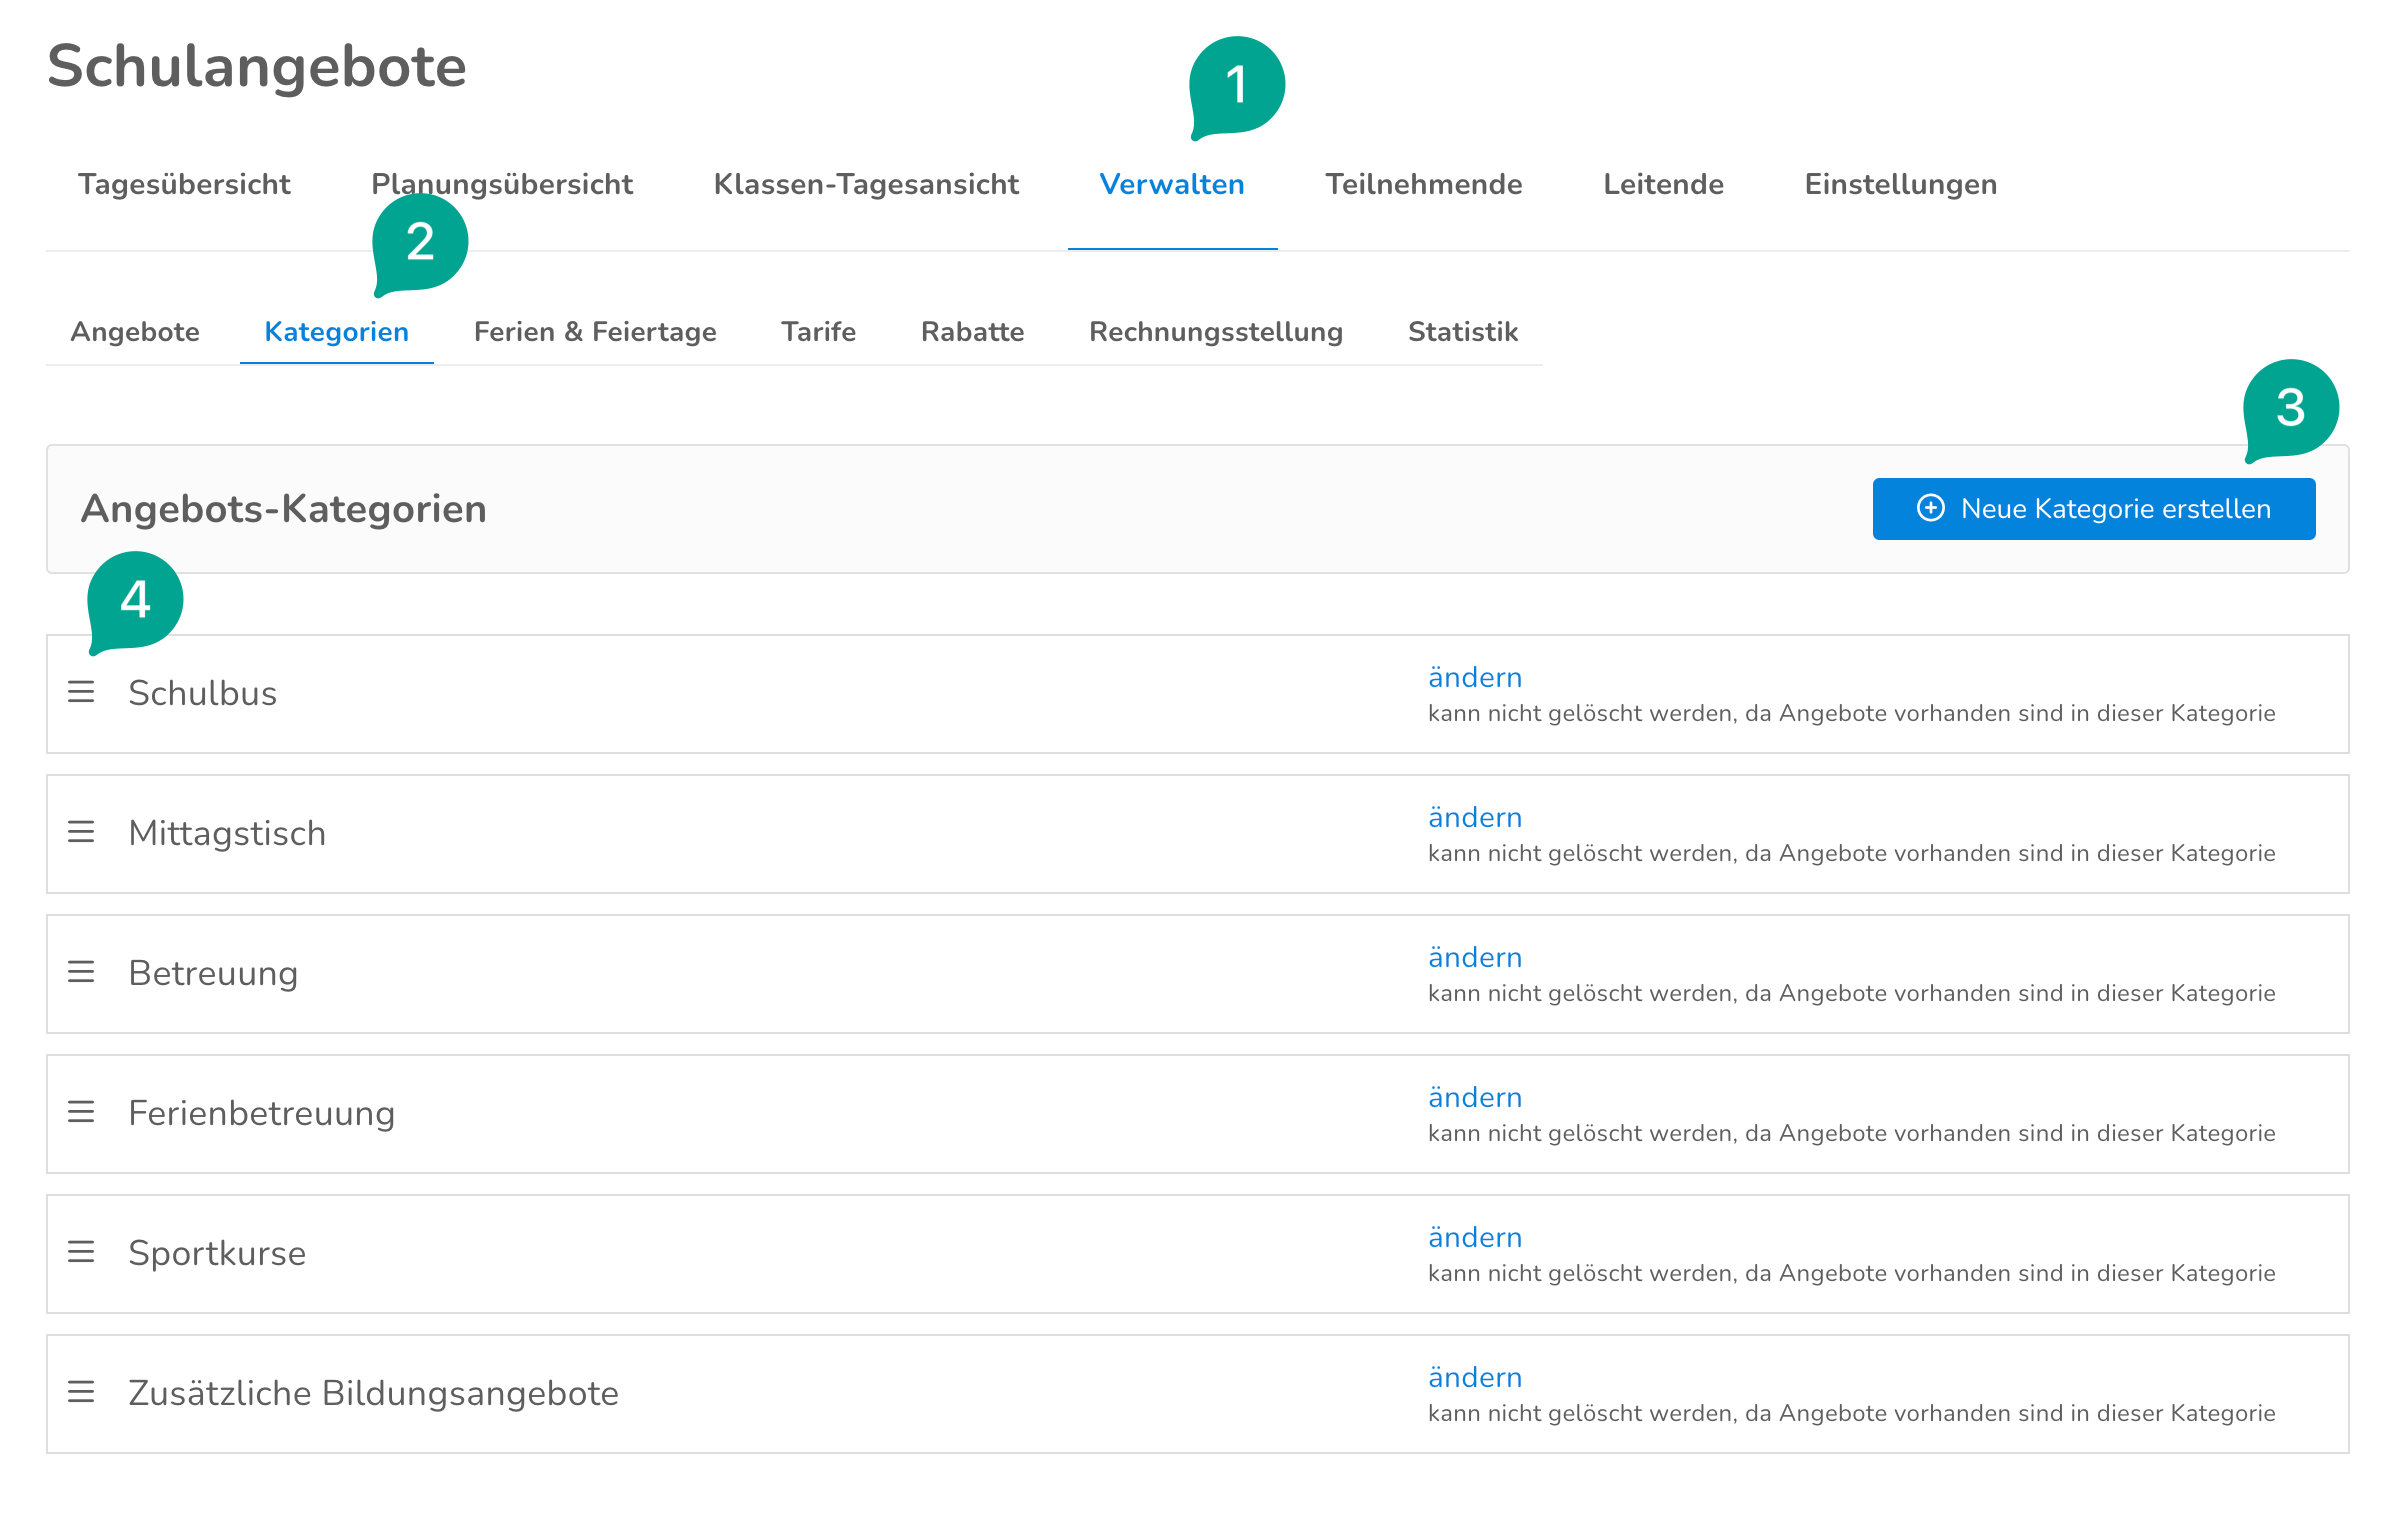Open the Tagesübersicht tab
The width and height of the screenshot is (2406, 1524).
click(x=184, y=185)
